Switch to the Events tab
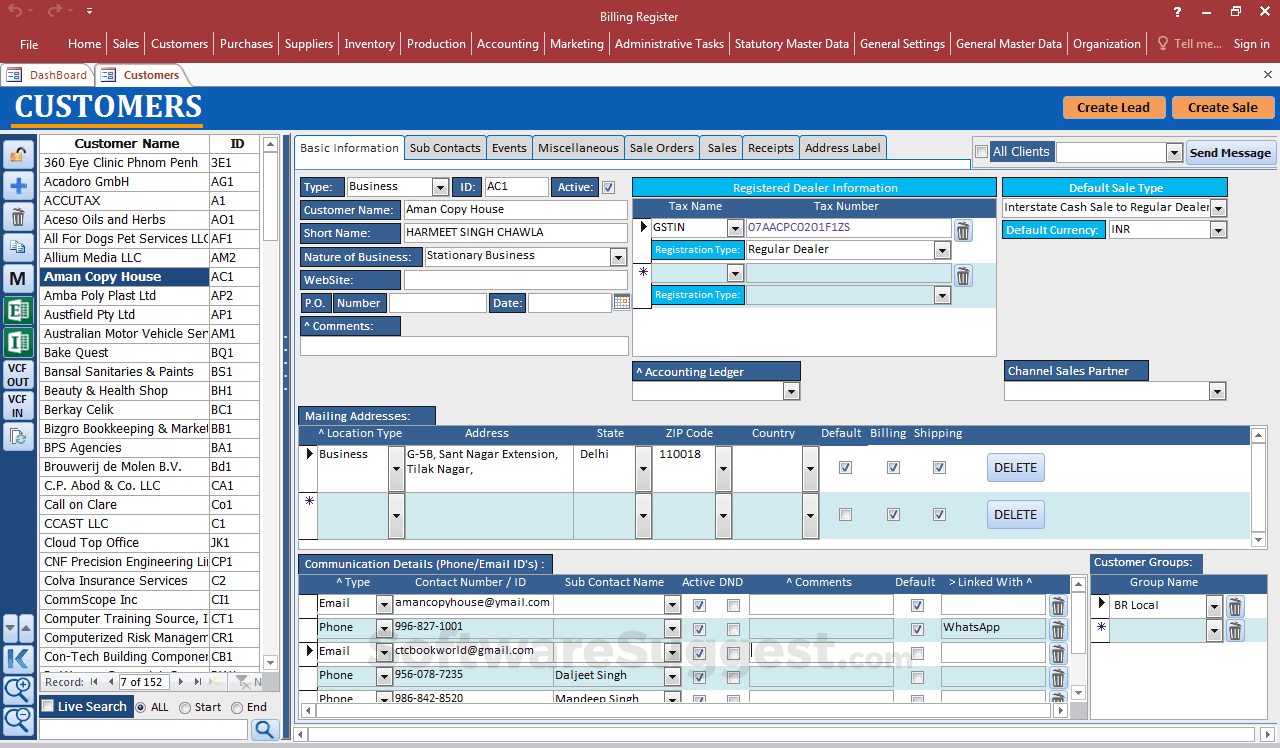 point(509,148)
